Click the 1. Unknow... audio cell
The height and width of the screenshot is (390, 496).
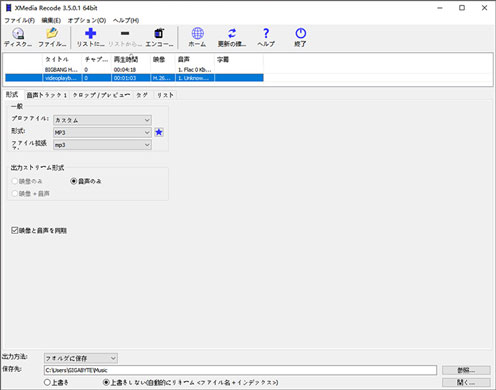(195, 78)
